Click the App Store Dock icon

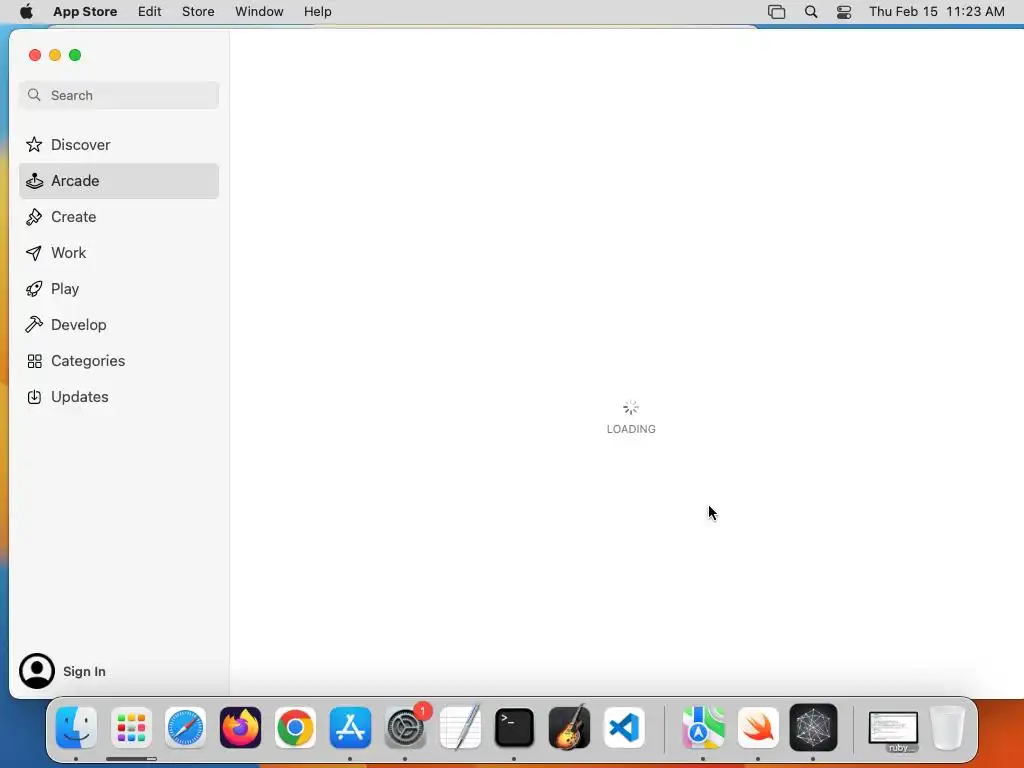point(350,728)
